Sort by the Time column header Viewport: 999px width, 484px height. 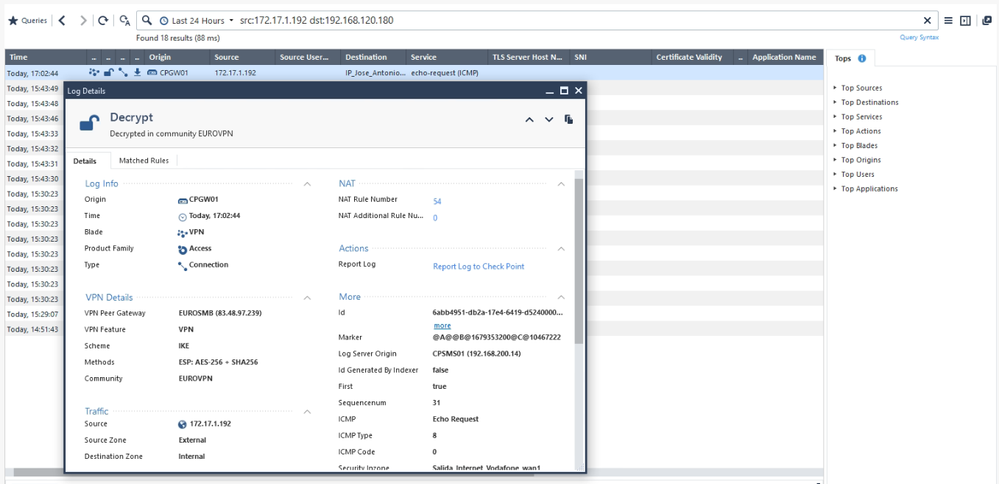click(46, 57)
